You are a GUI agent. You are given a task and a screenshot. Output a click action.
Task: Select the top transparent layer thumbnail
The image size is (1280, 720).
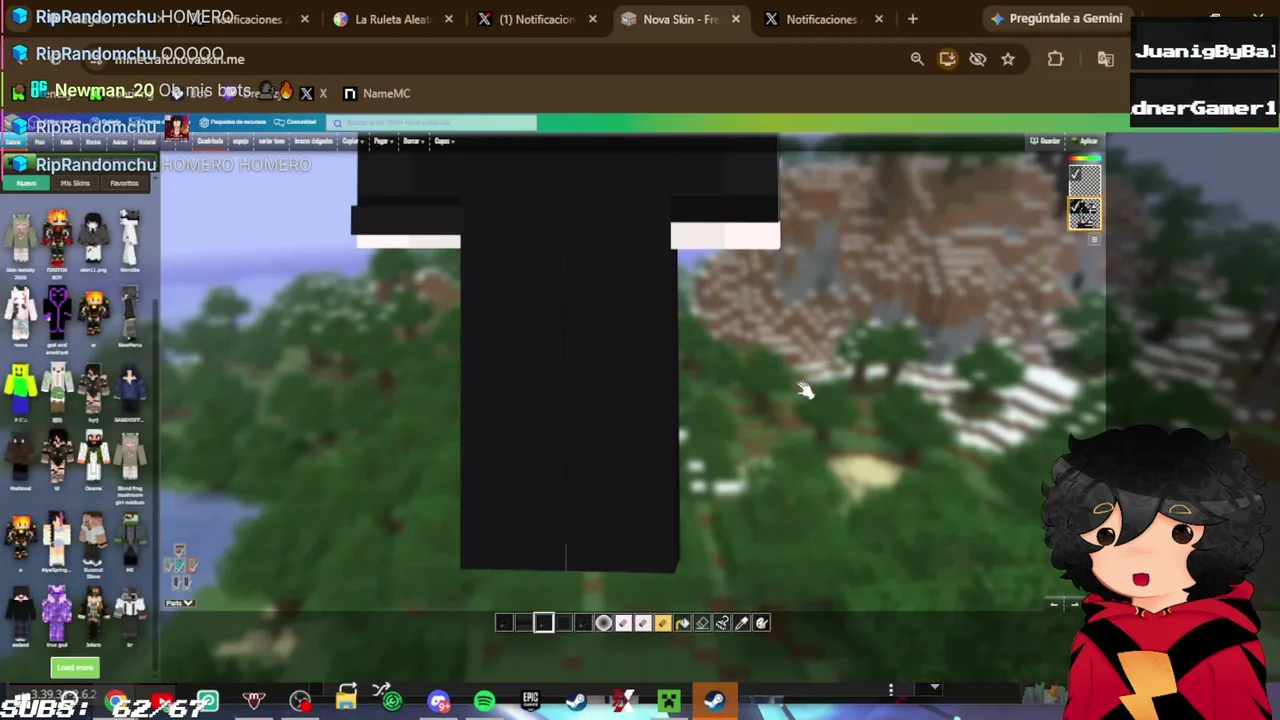pyautogui.click(x=1085, y=181)
